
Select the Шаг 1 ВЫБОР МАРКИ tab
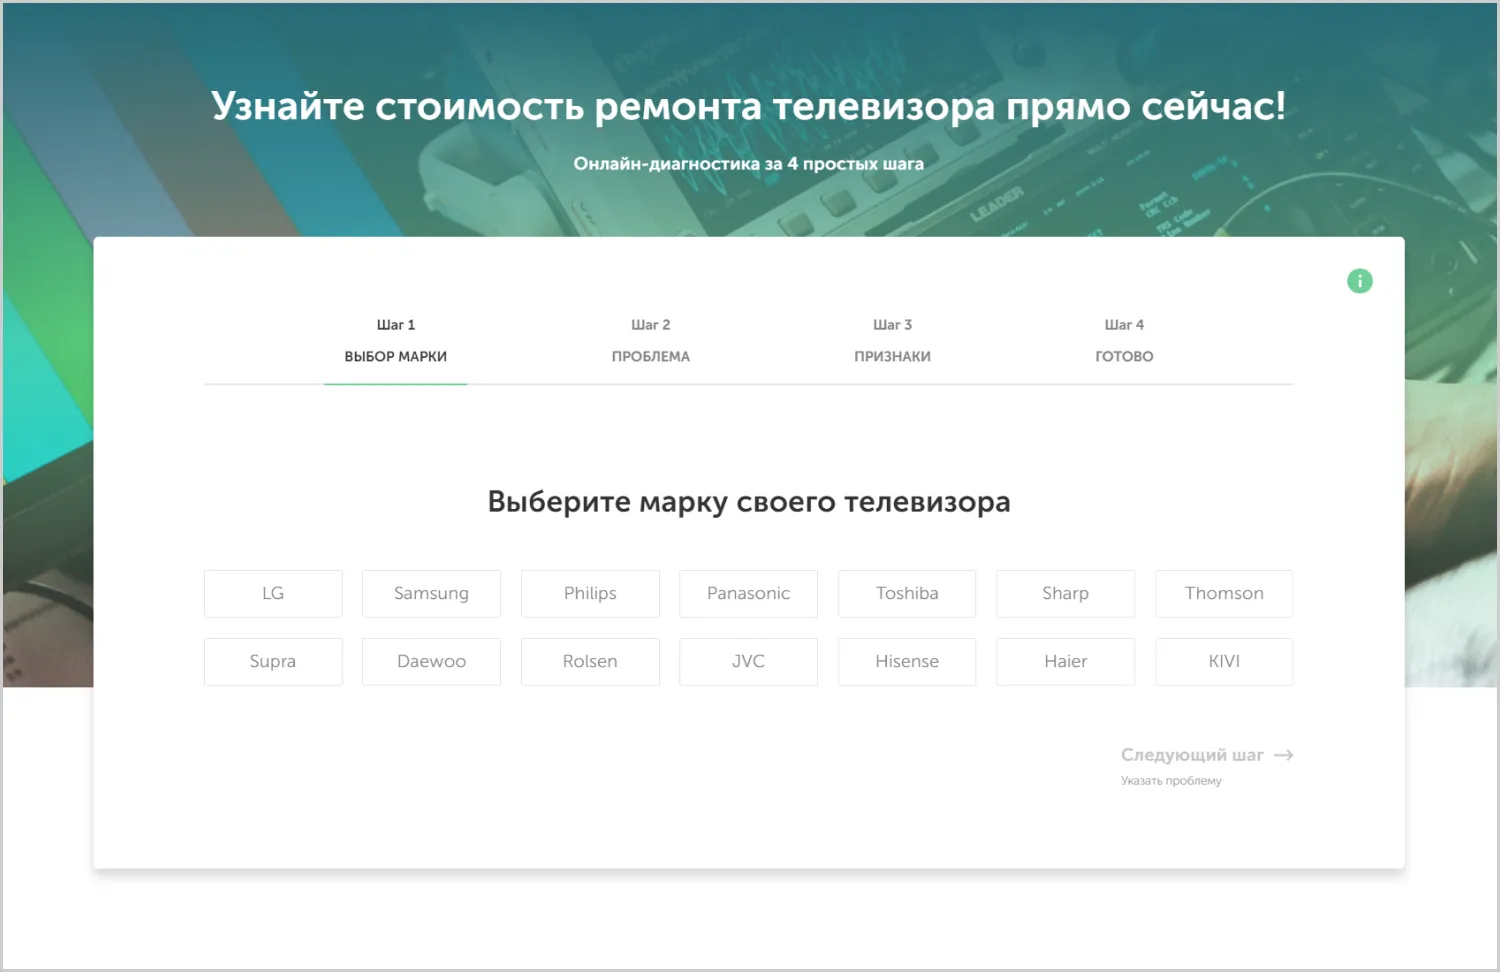396,341
